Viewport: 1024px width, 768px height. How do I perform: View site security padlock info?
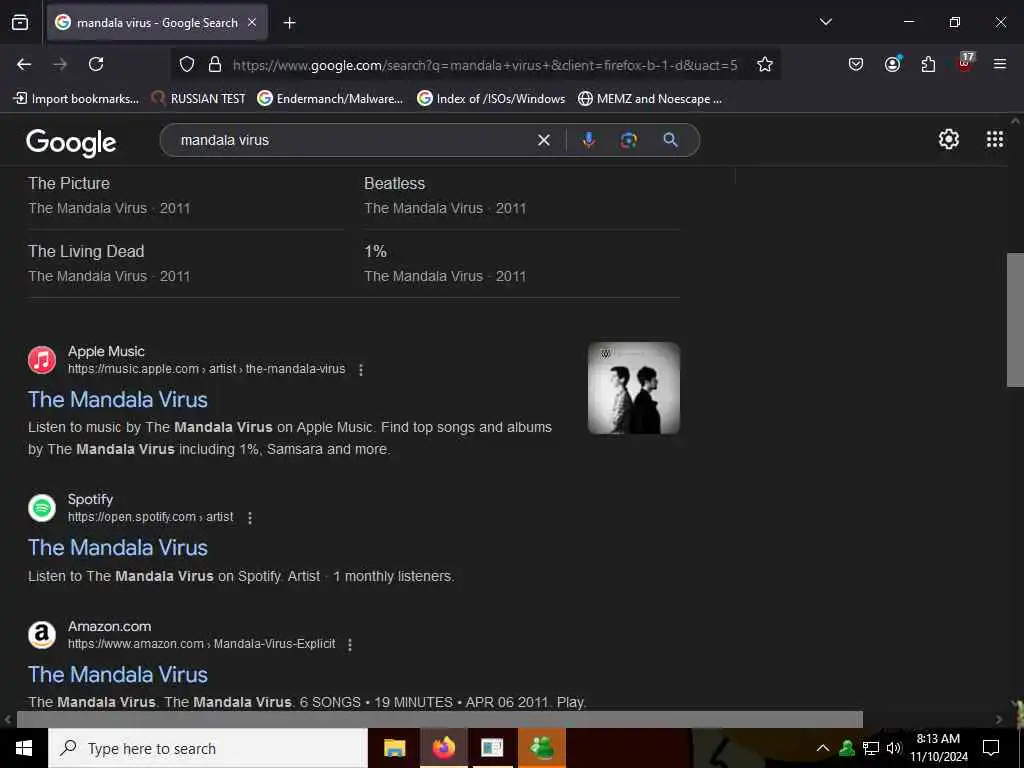pyautogui.click(x=215, y=65)
